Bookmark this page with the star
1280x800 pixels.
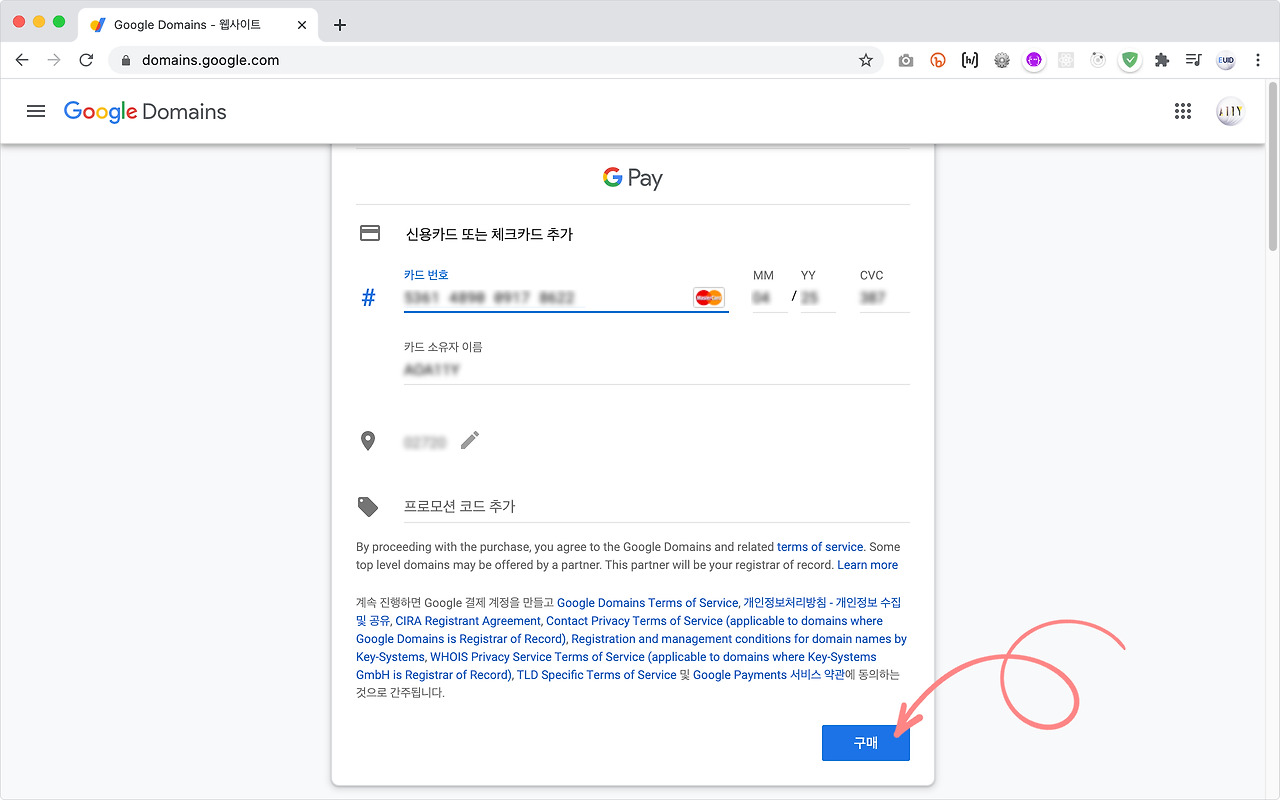[866, 60]
